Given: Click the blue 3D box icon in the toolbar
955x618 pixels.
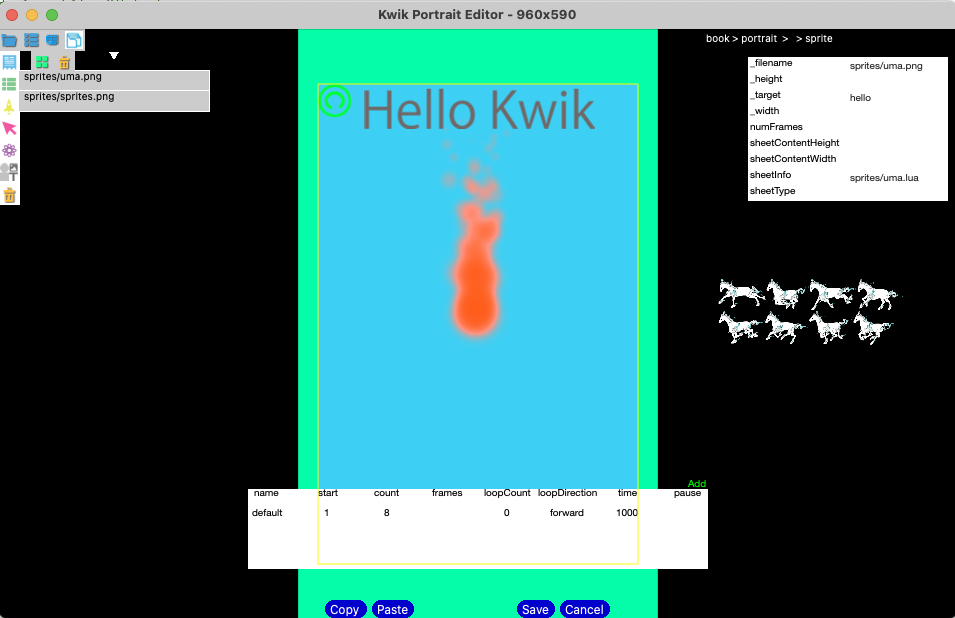Looking at the screenshot, I should [52, 41].
